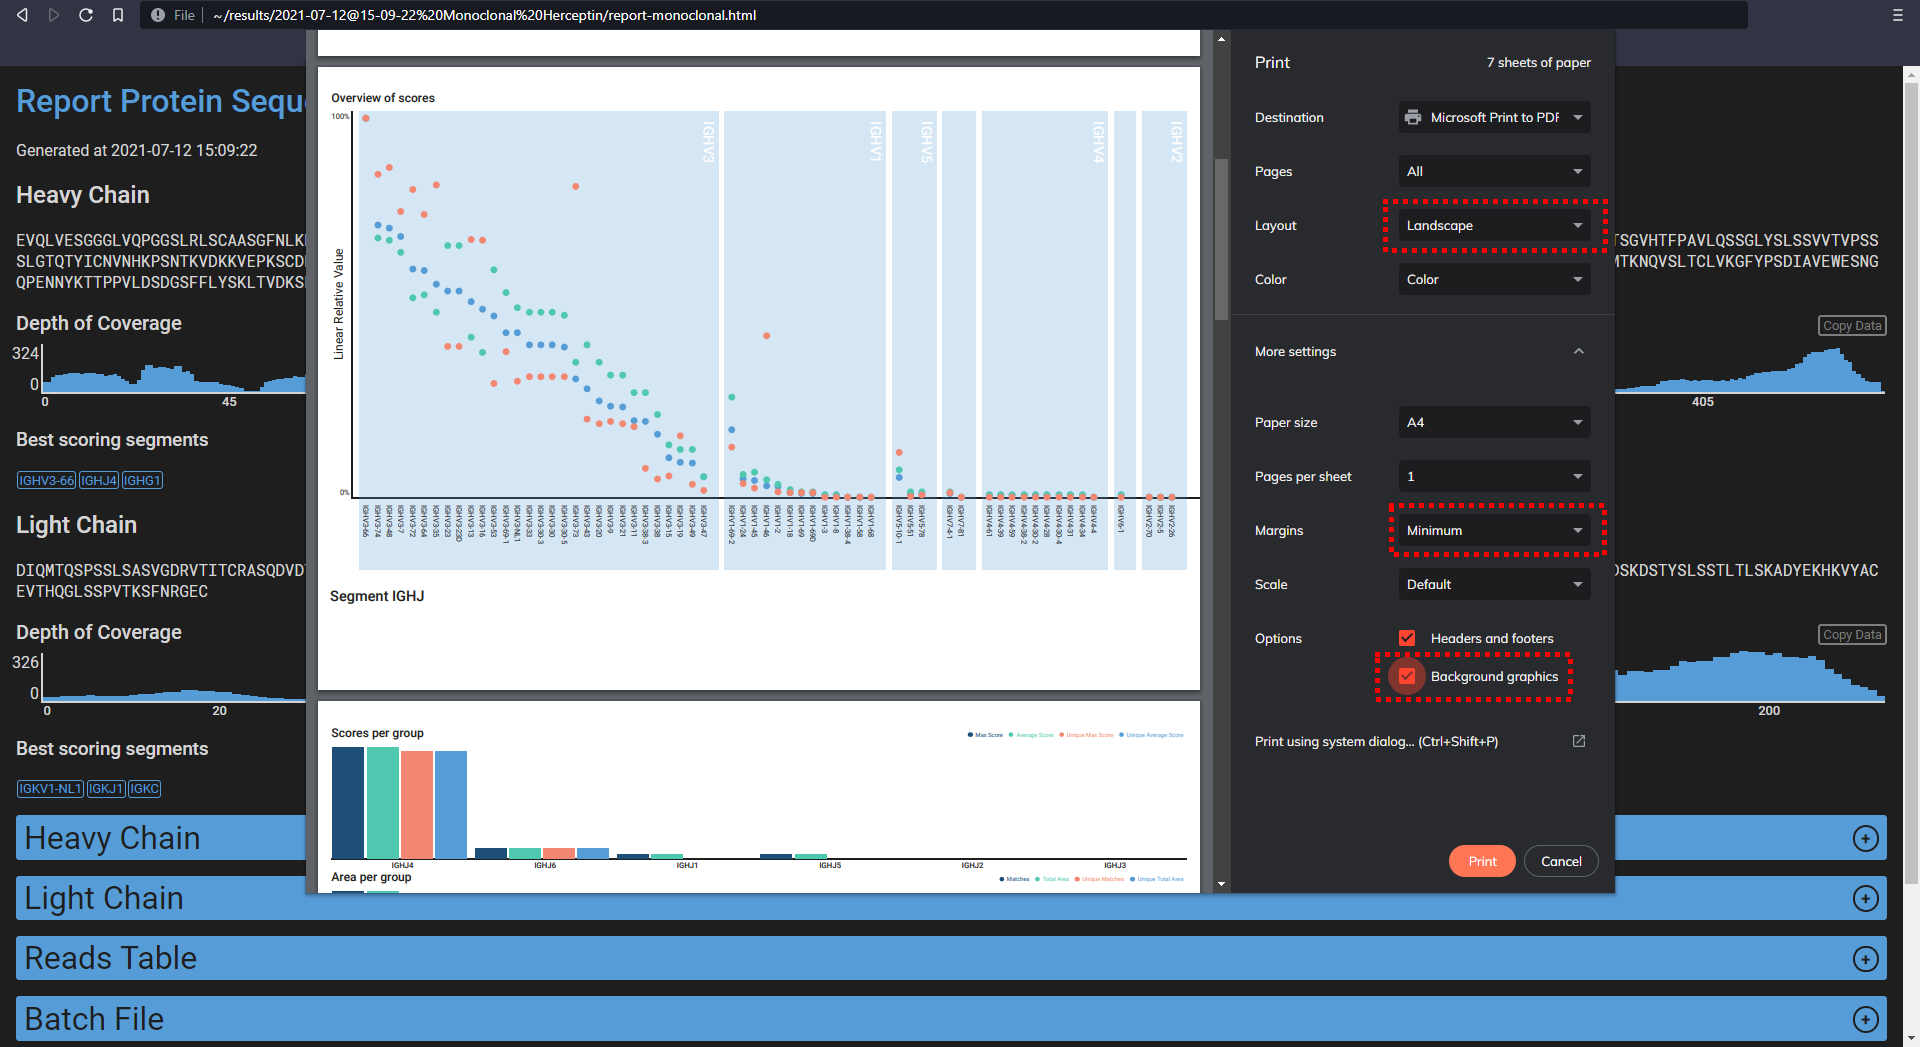Cancel the print dialog
1920x1047 pixels.
click(1561, 861)
